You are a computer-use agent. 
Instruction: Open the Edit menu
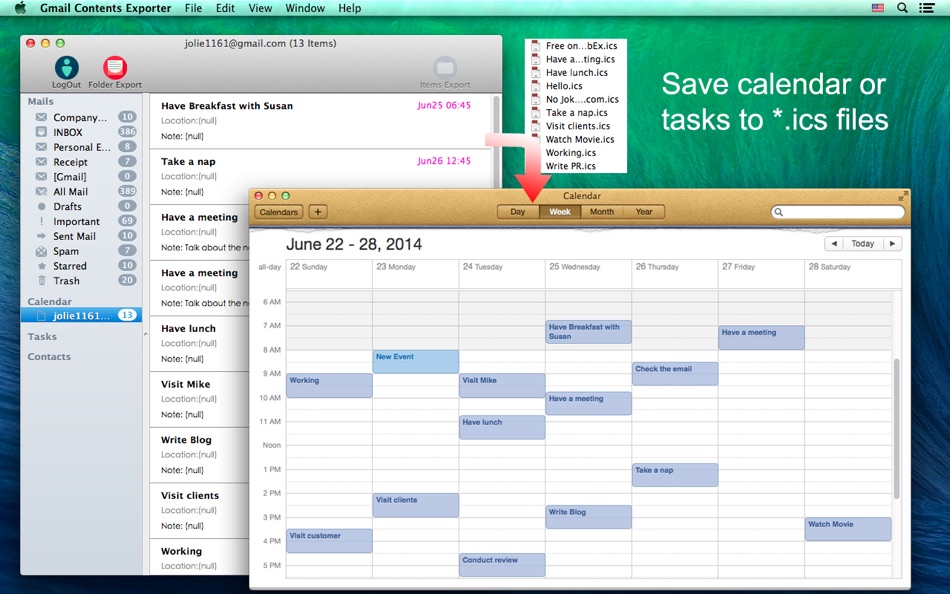click(x=225, y=8)
